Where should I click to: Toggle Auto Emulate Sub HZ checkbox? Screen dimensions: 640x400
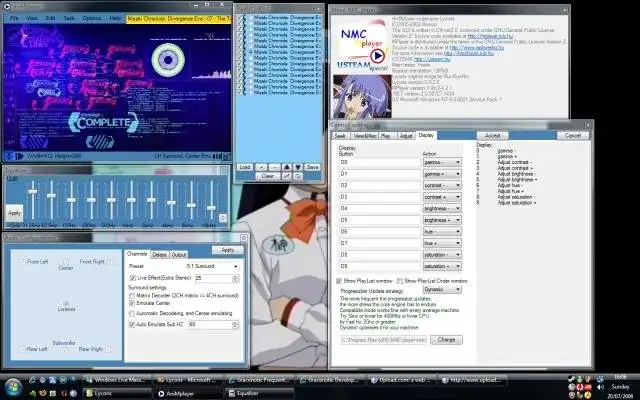click(132, 324)
